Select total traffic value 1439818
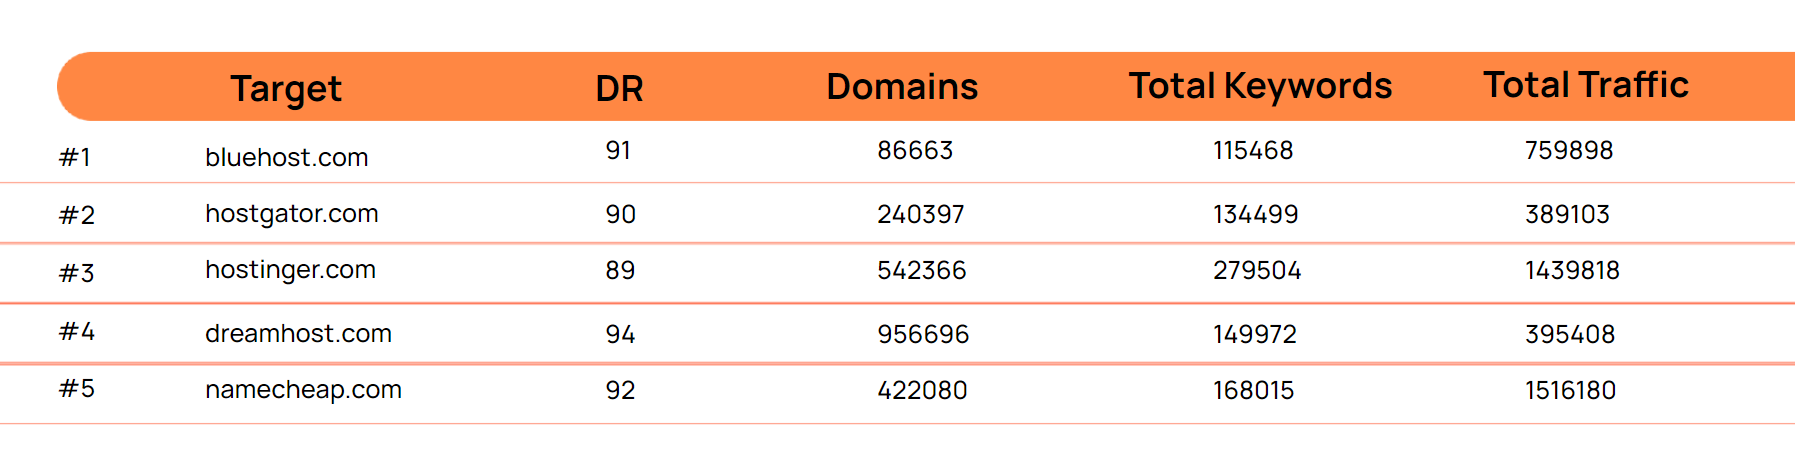This screenshot has height=476, width=1795. 1571,270
